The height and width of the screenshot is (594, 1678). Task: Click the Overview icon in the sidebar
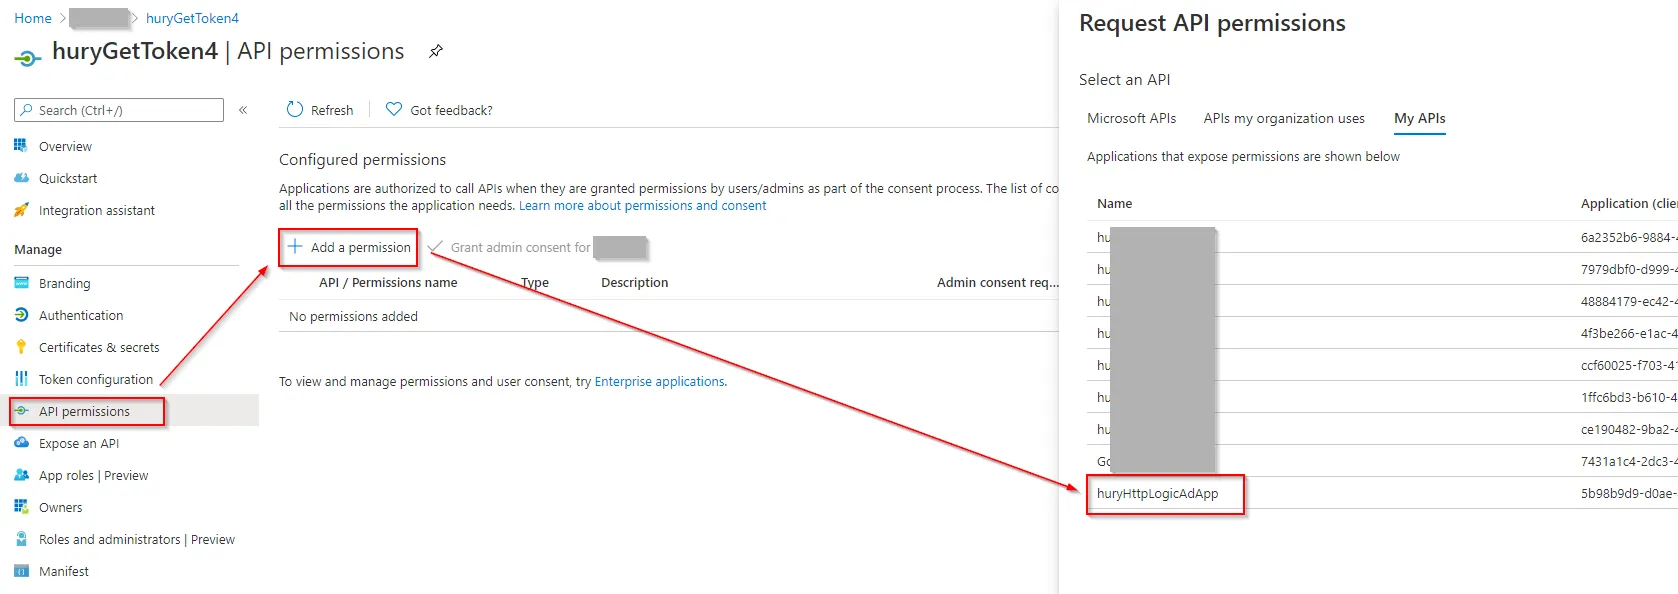coord(21,146)
